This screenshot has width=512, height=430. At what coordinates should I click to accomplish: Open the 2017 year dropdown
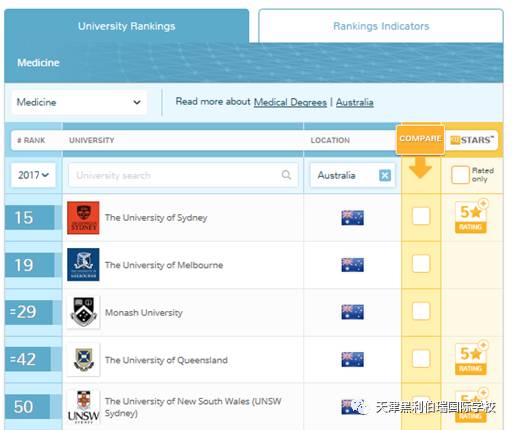tap(33, 175)
